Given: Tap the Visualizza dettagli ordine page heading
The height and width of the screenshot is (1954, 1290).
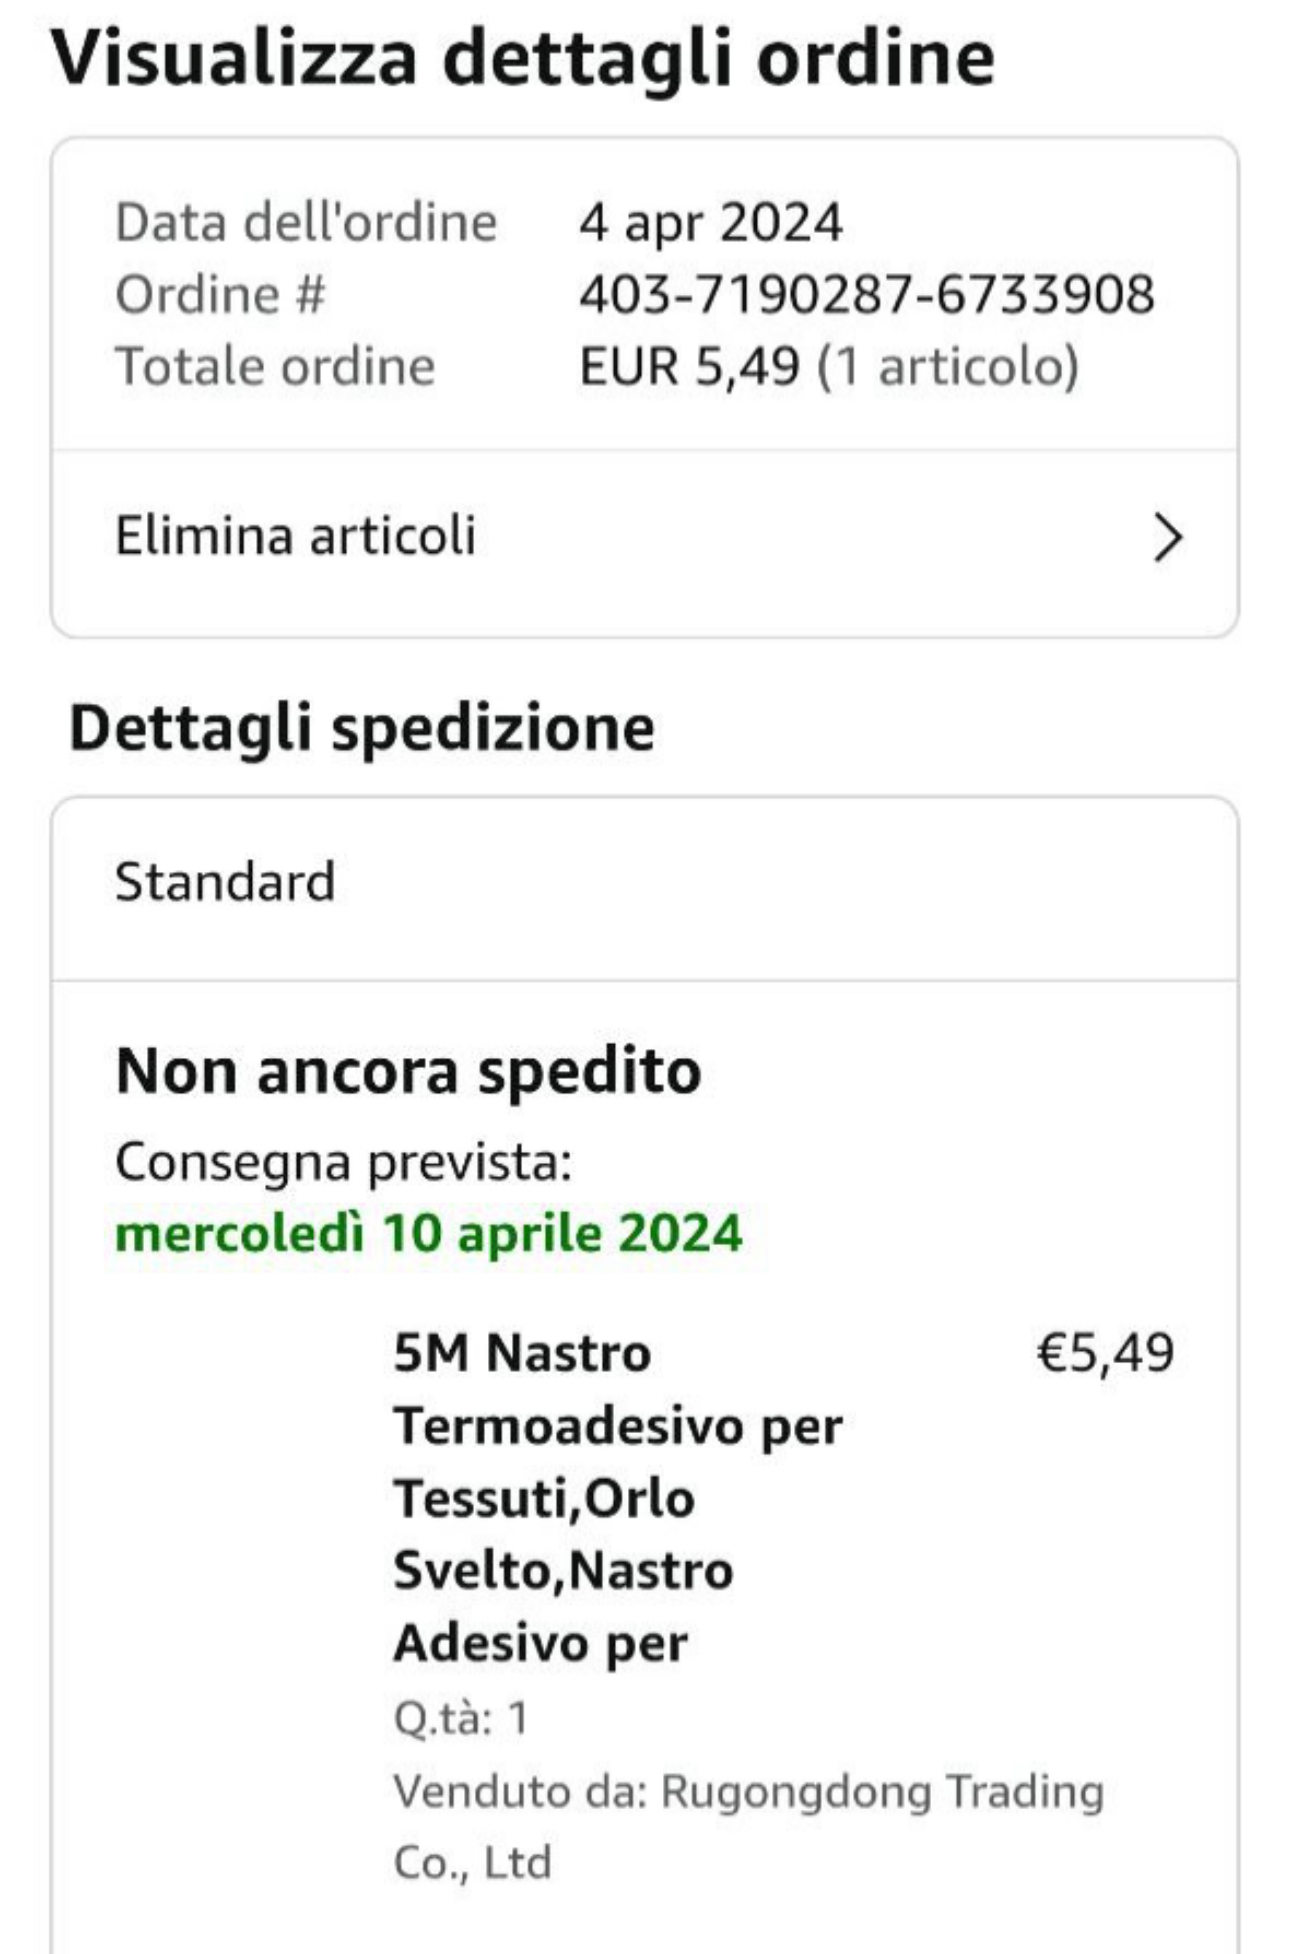Looking at the screenshot, I should (x=522, y=58).
